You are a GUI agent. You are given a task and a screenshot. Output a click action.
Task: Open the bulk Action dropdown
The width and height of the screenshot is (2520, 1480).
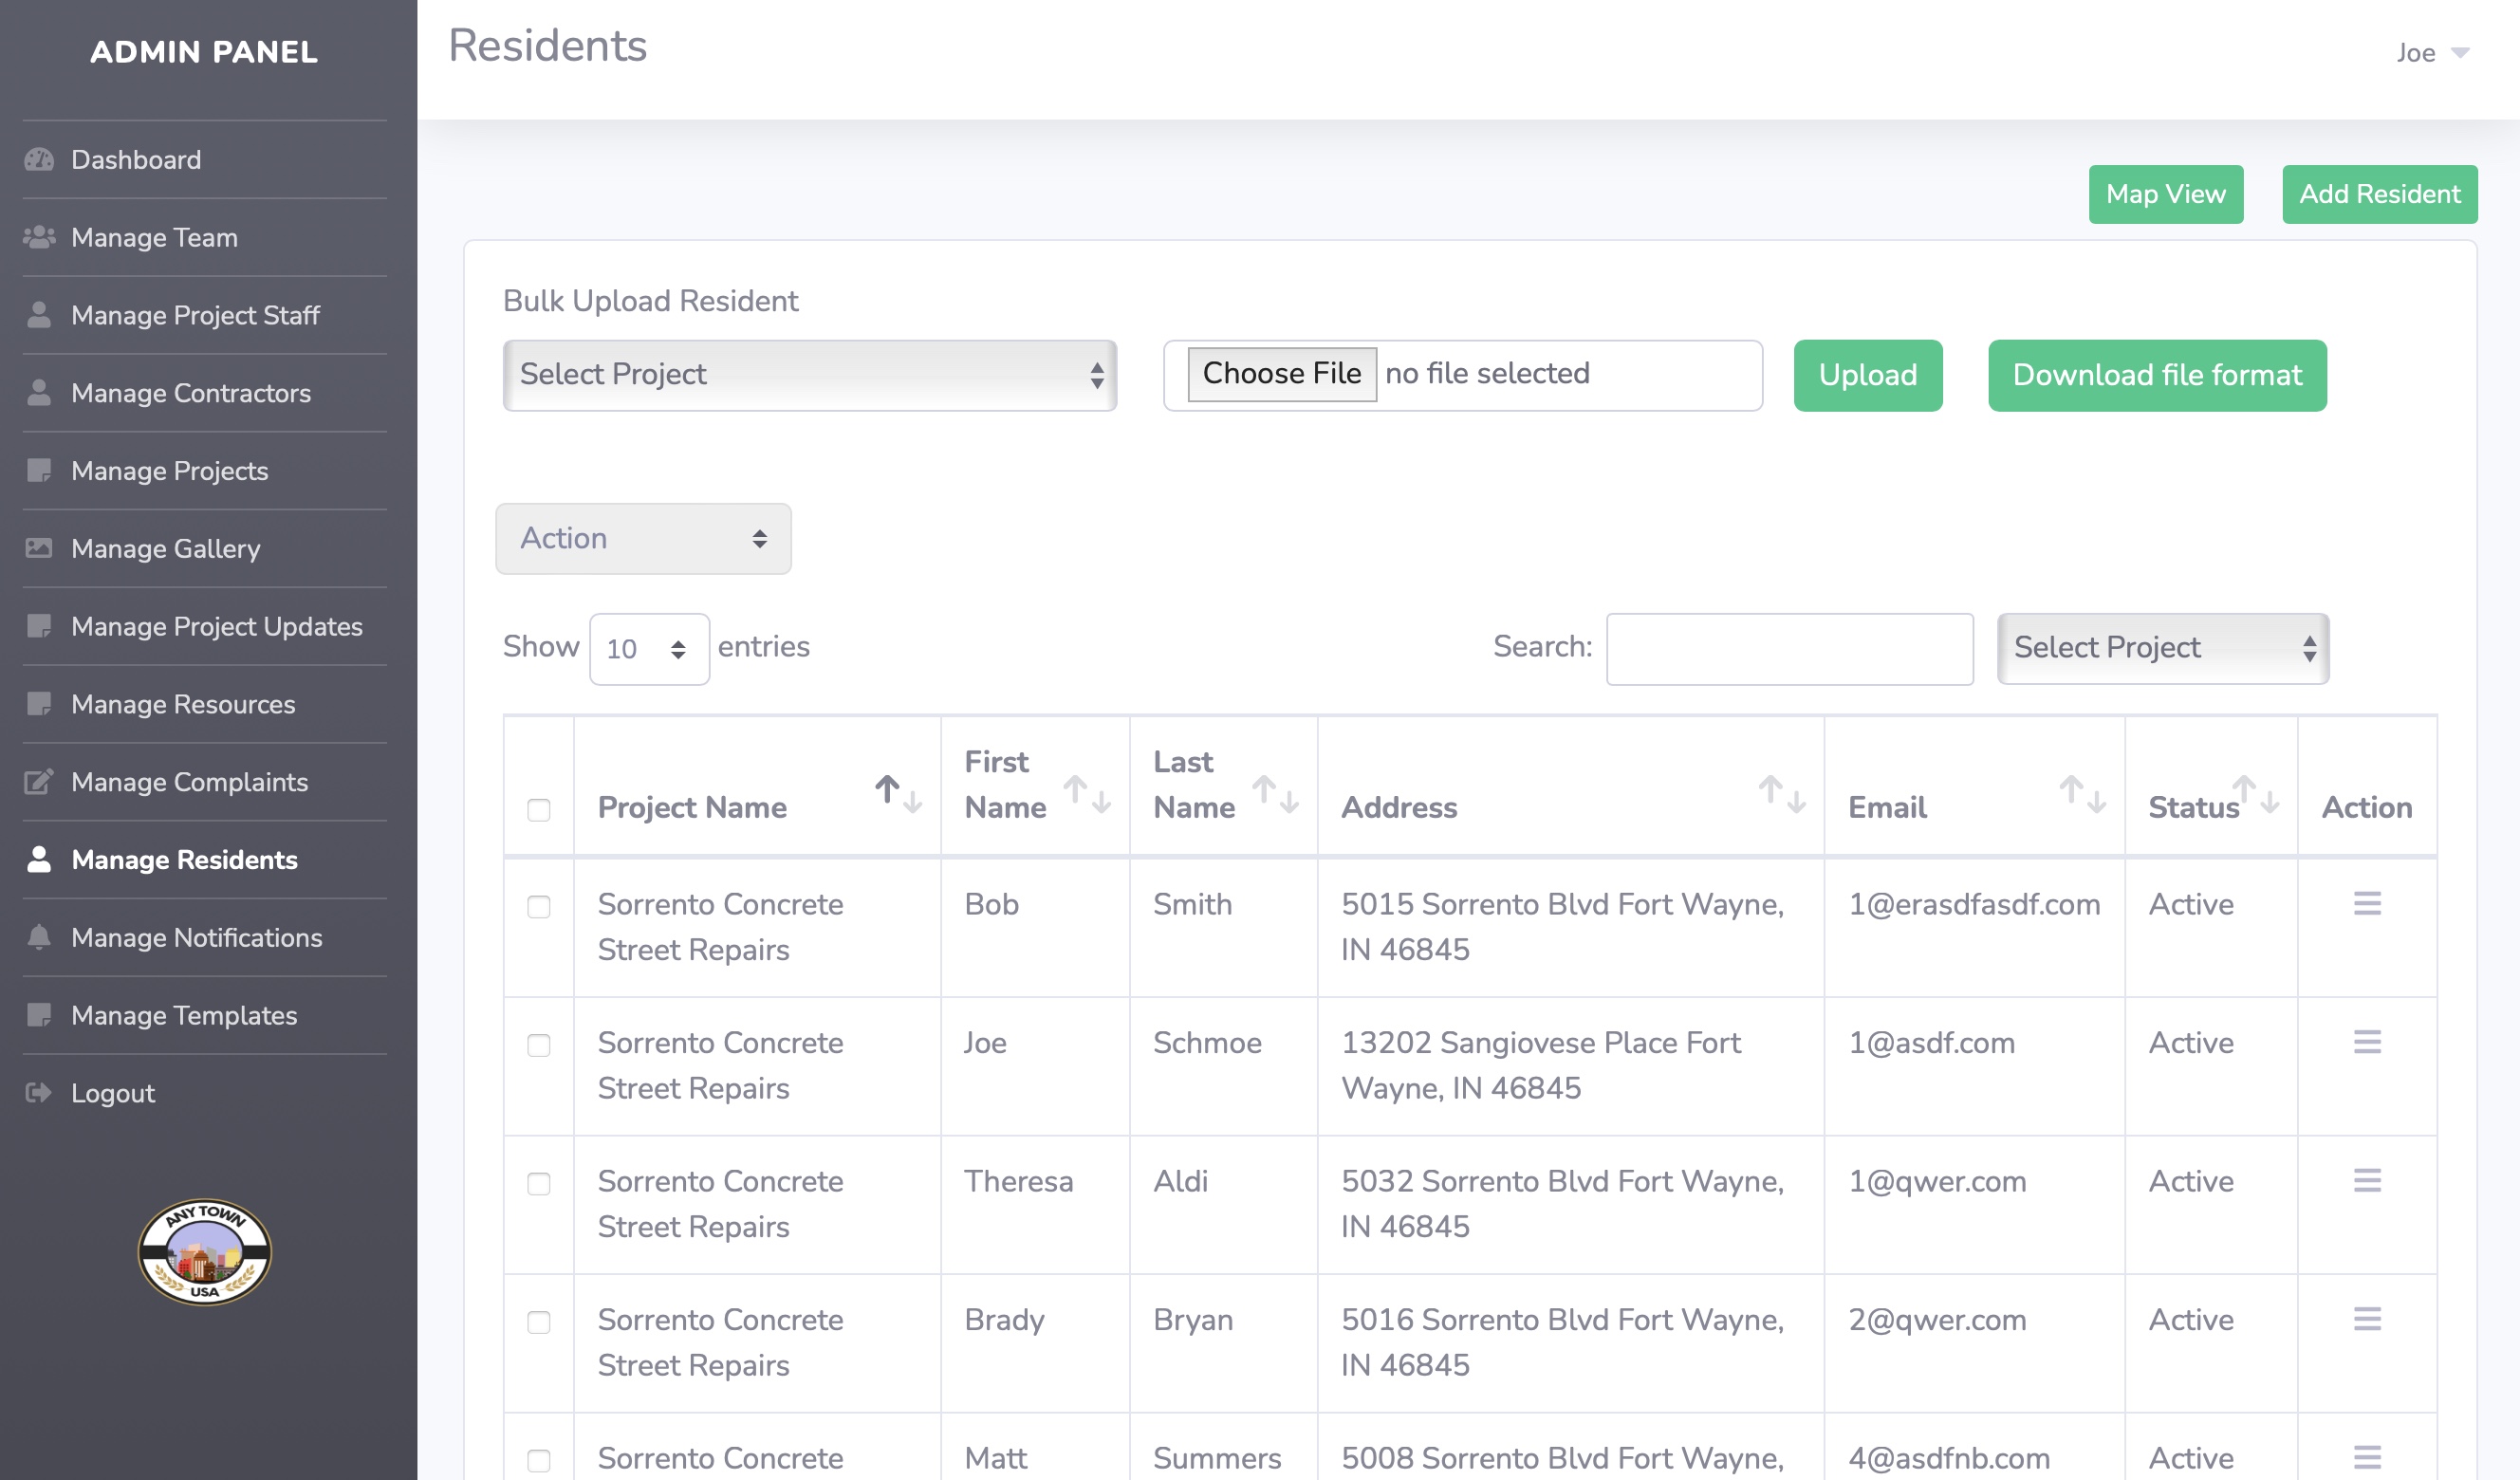[643, 538]
